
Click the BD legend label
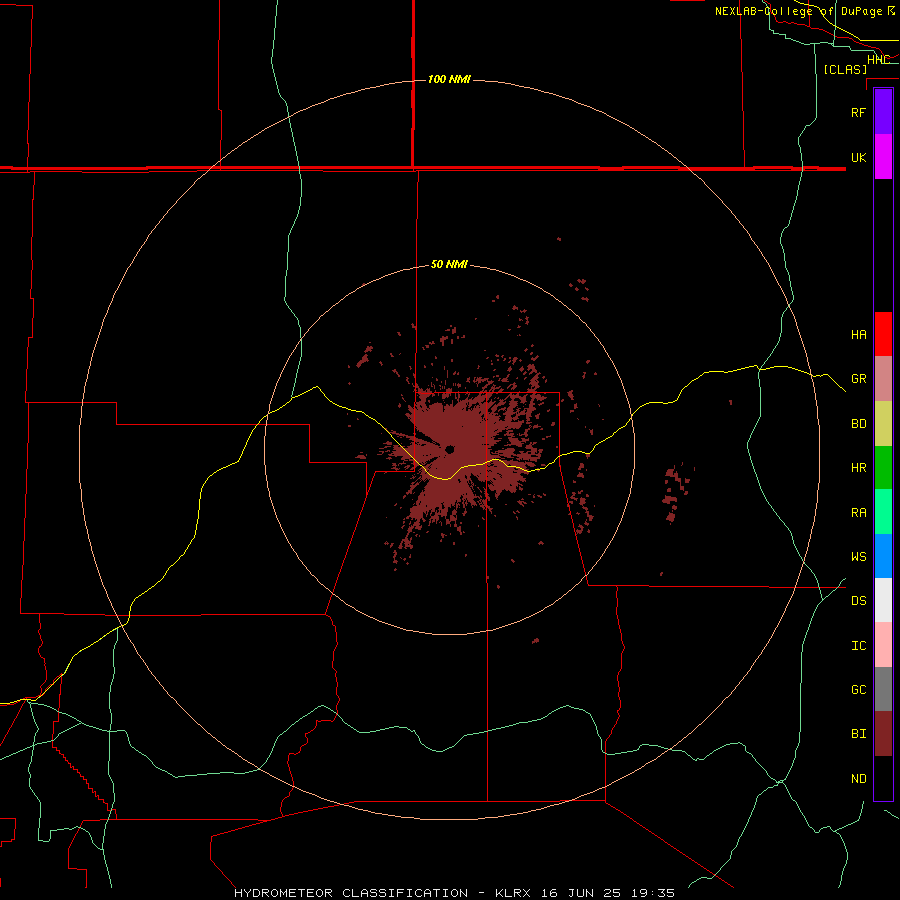(858, 424)
